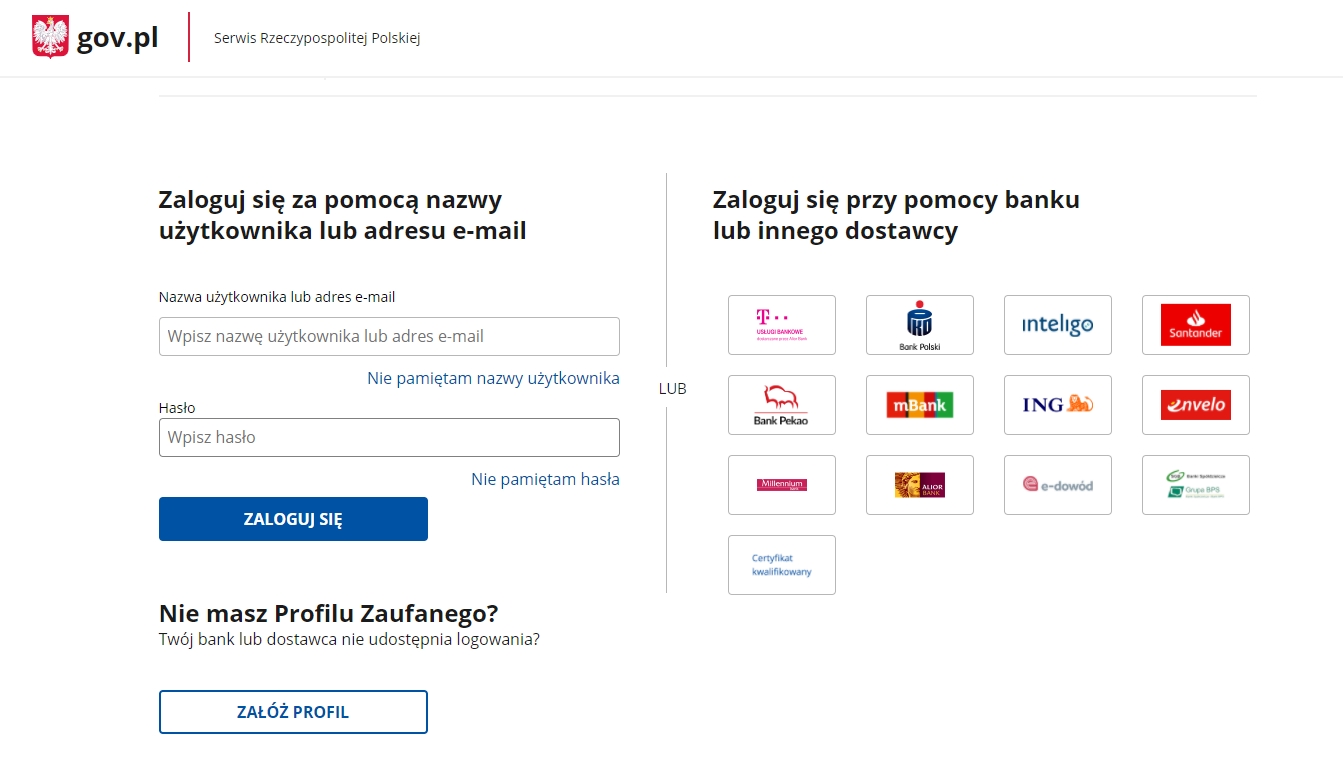Image resolution: width=1343 pixels, height=761 pixels.
Task: Focus the username or e-mail field
Action: 389,337
